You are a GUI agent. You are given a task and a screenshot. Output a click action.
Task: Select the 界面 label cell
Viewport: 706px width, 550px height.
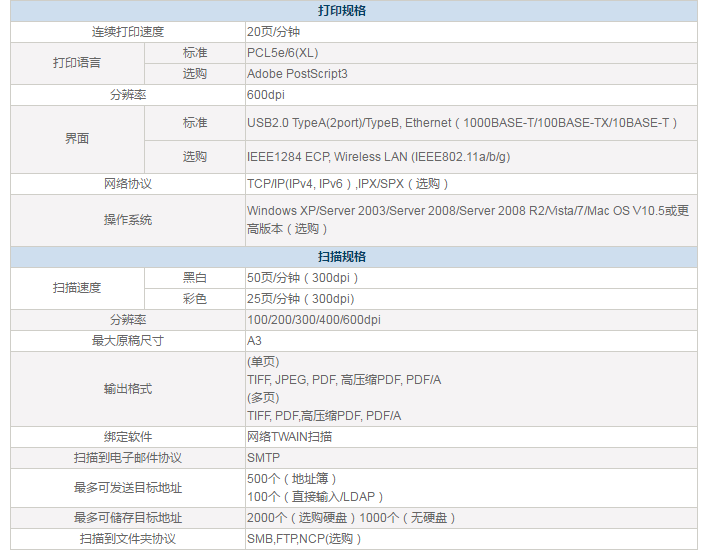click(x=77, y=139)
